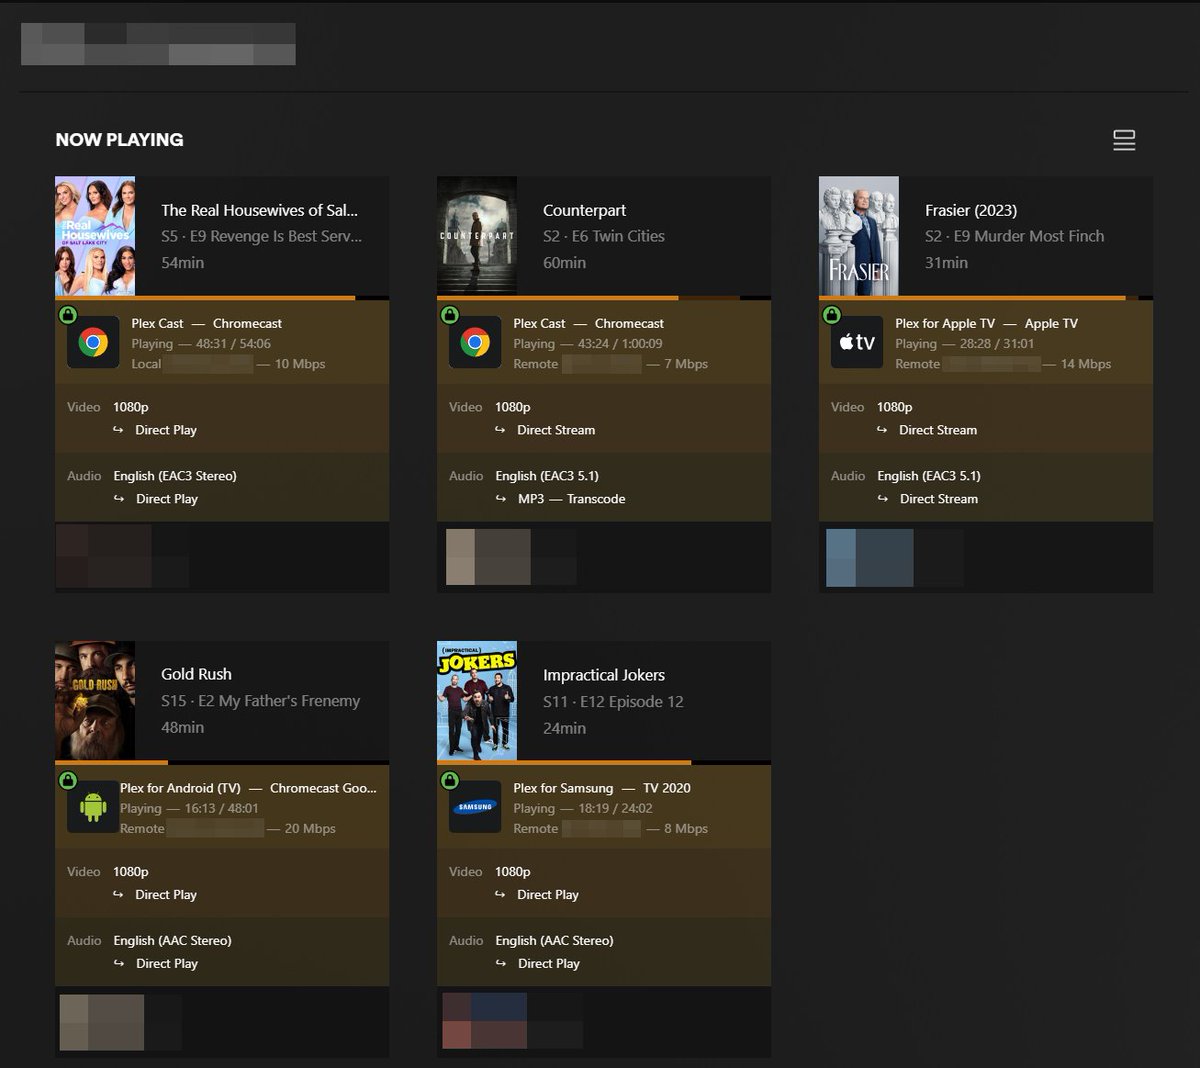
Task: Click Direct Play arrow under Impractical Jokers video
Action: pyautogui.click(x=501, y=895)
